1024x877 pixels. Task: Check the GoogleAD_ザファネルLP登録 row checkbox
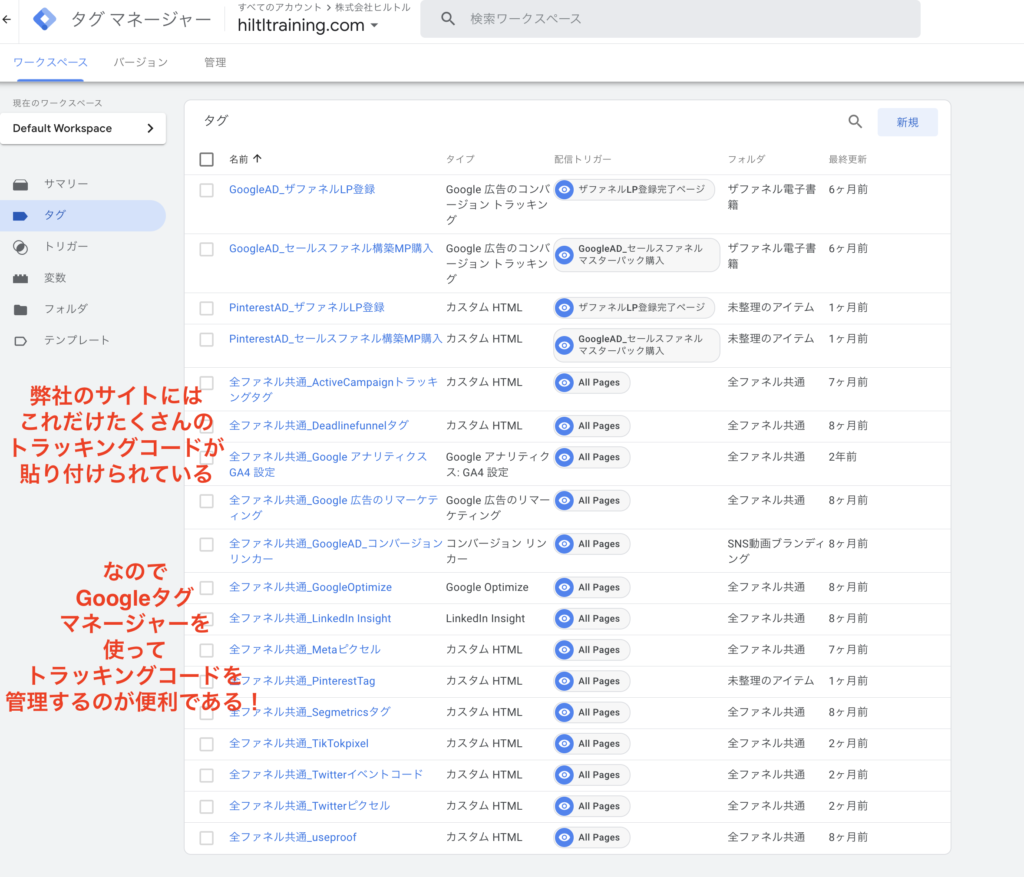206,190
